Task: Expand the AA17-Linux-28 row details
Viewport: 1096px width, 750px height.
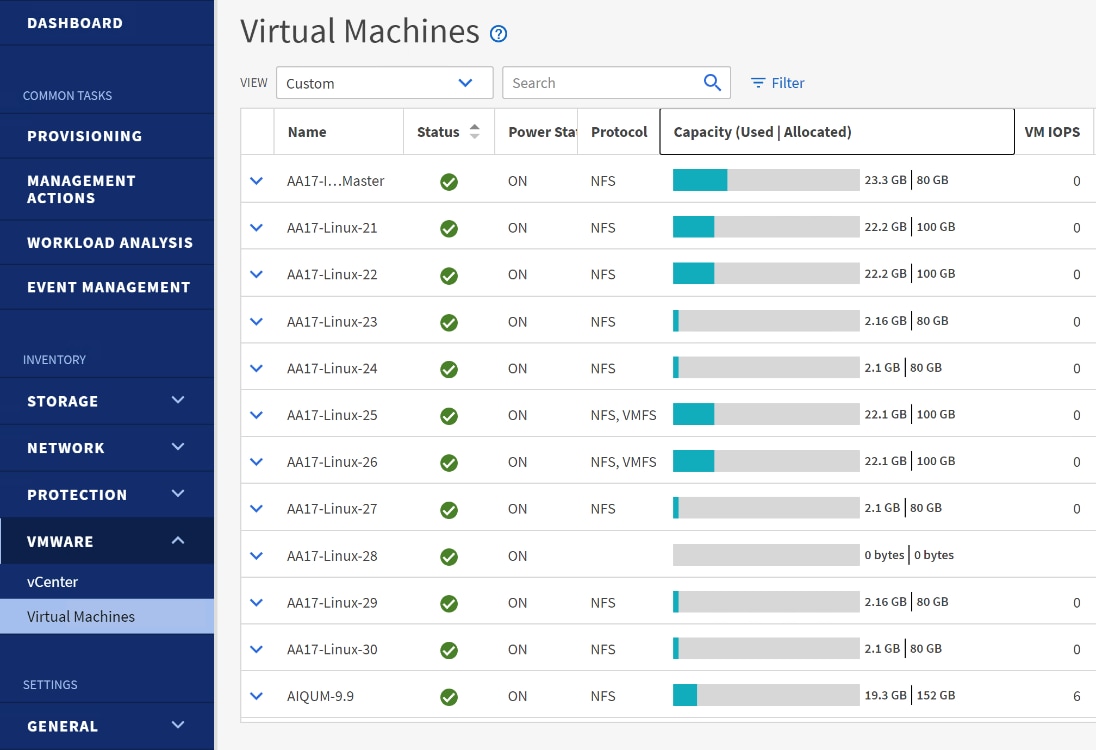Action: point(257,556)
